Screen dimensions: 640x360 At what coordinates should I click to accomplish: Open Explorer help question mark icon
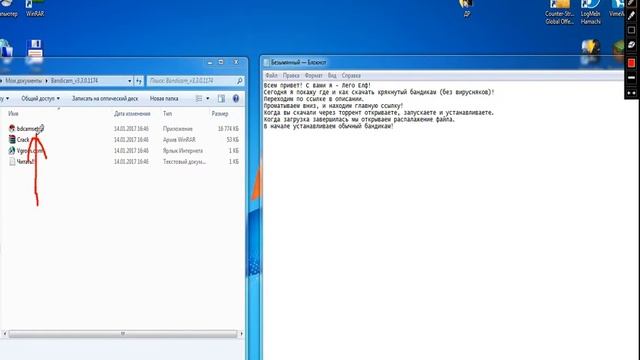click(x=236, y=98)
